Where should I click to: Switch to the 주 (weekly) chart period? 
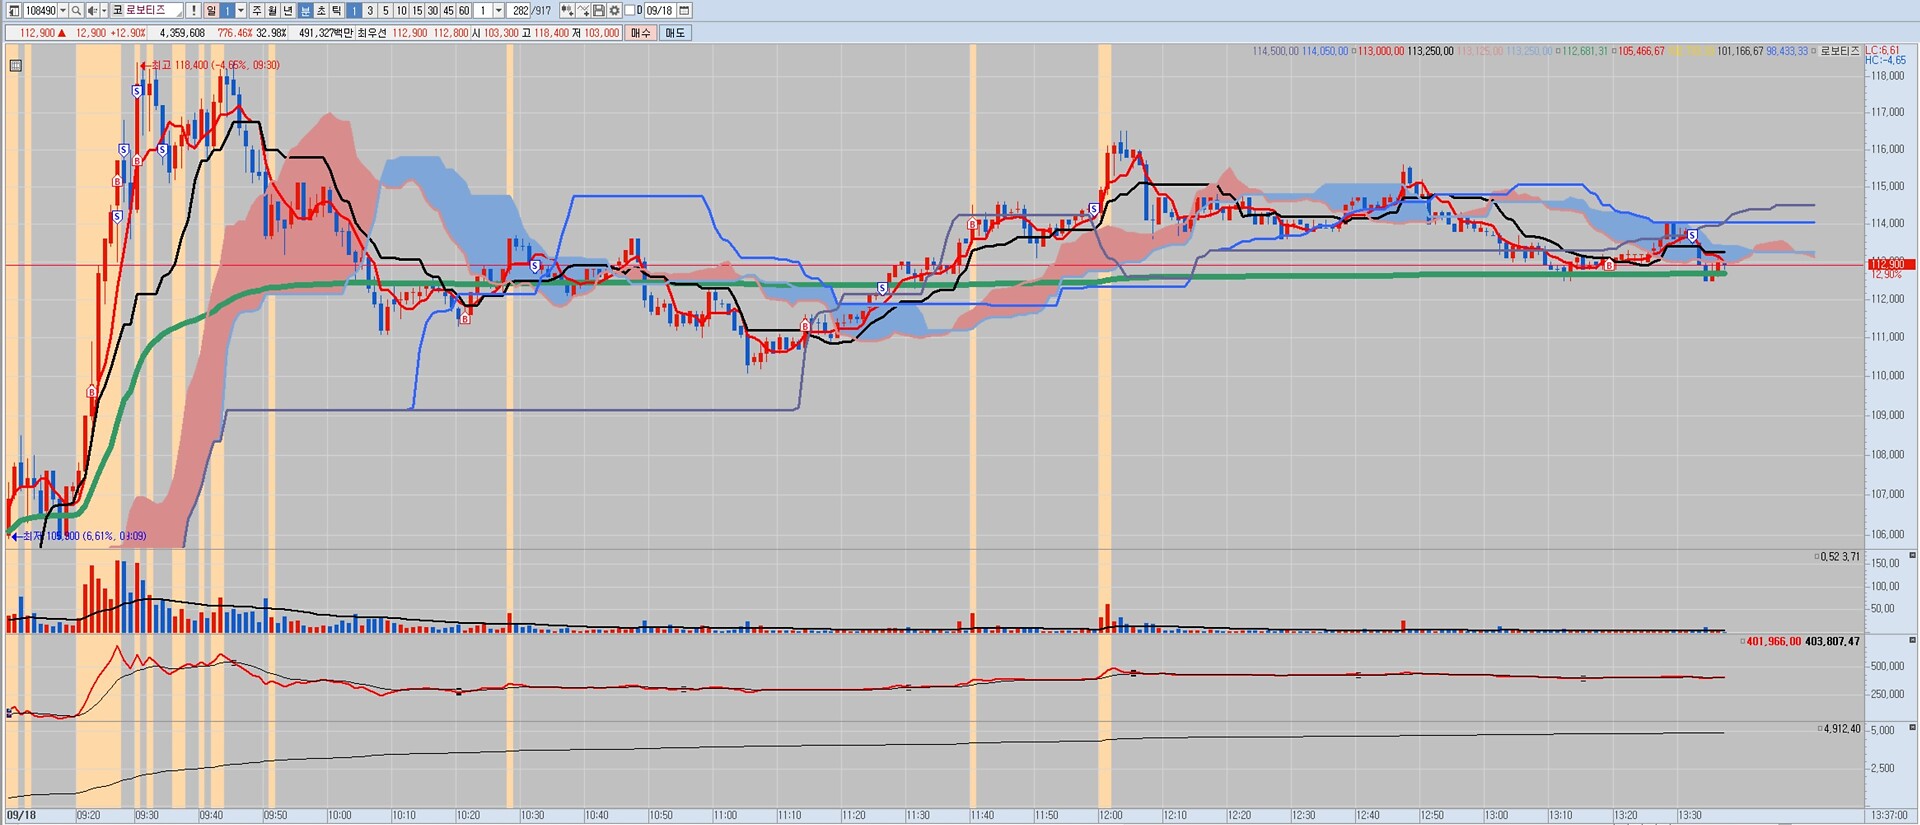(x=257, y=10)
